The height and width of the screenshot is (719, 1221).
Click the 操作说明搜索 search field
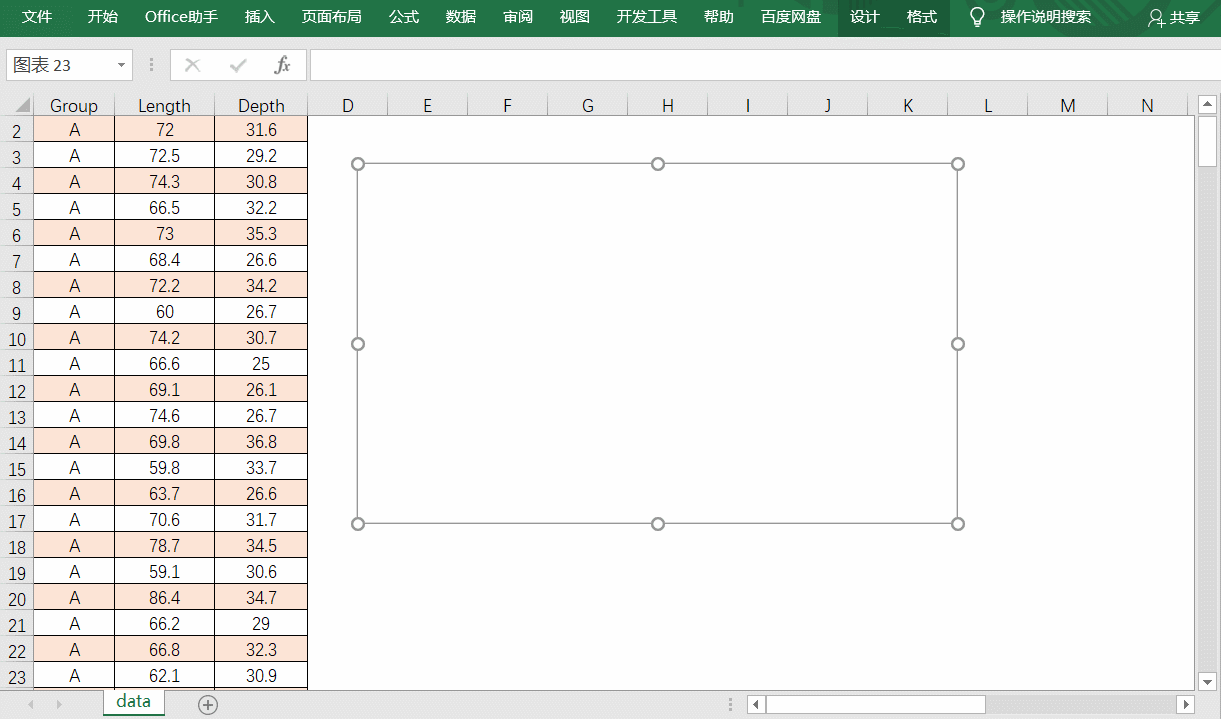1046,17
